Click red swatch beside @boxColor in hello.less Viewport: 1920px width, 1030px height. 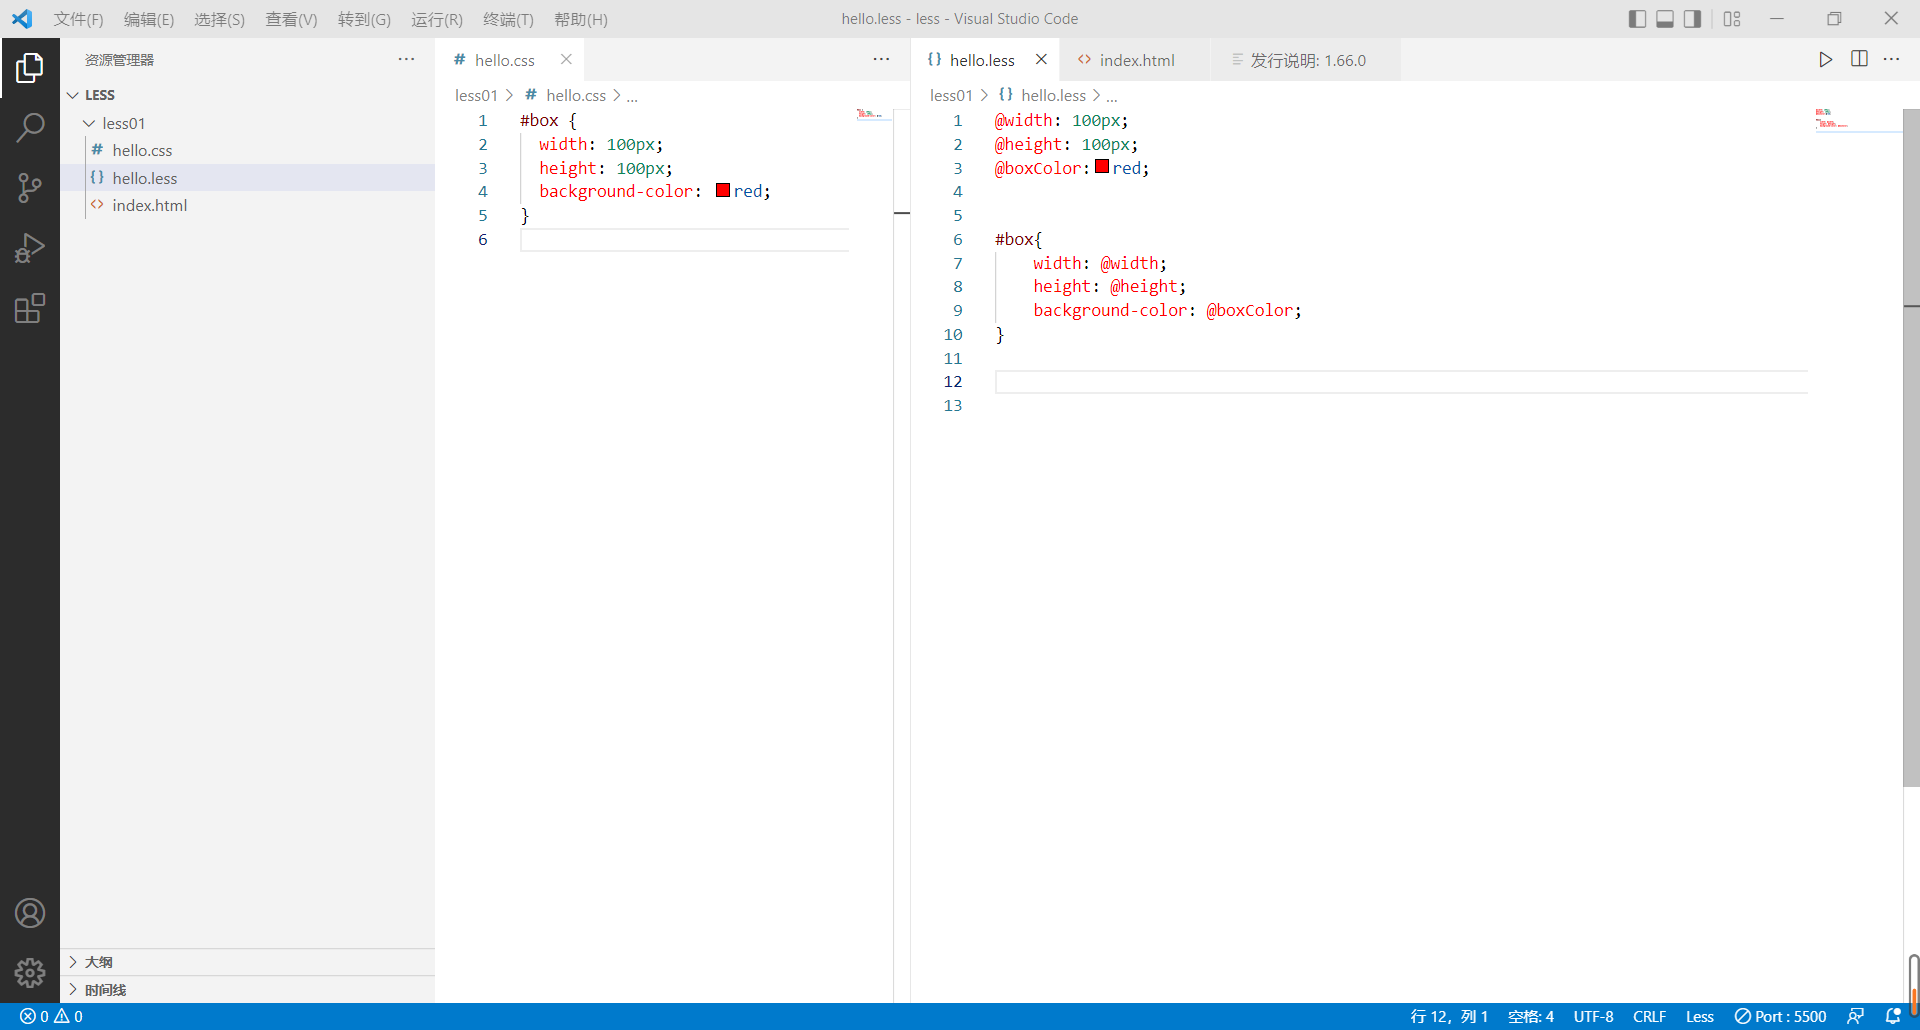(x=1102, y=167)
